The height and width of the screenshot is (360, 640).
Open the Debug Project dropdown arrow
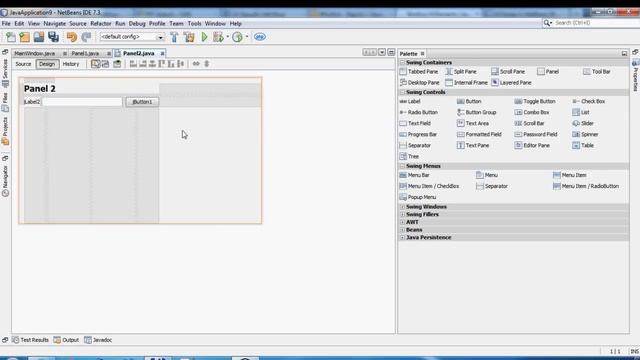click(227, 37)
